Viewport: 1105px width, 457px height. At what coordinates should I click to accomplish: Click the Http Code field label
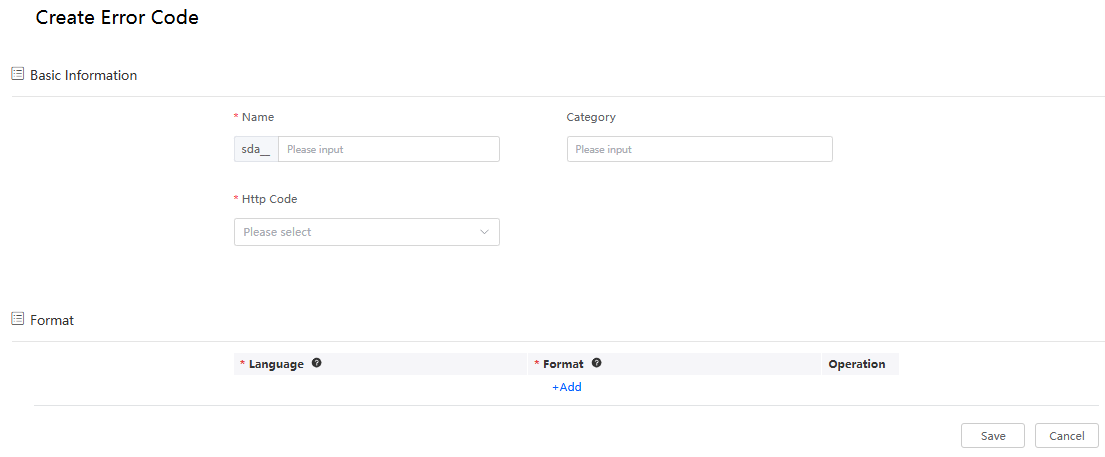pos(269,199)
